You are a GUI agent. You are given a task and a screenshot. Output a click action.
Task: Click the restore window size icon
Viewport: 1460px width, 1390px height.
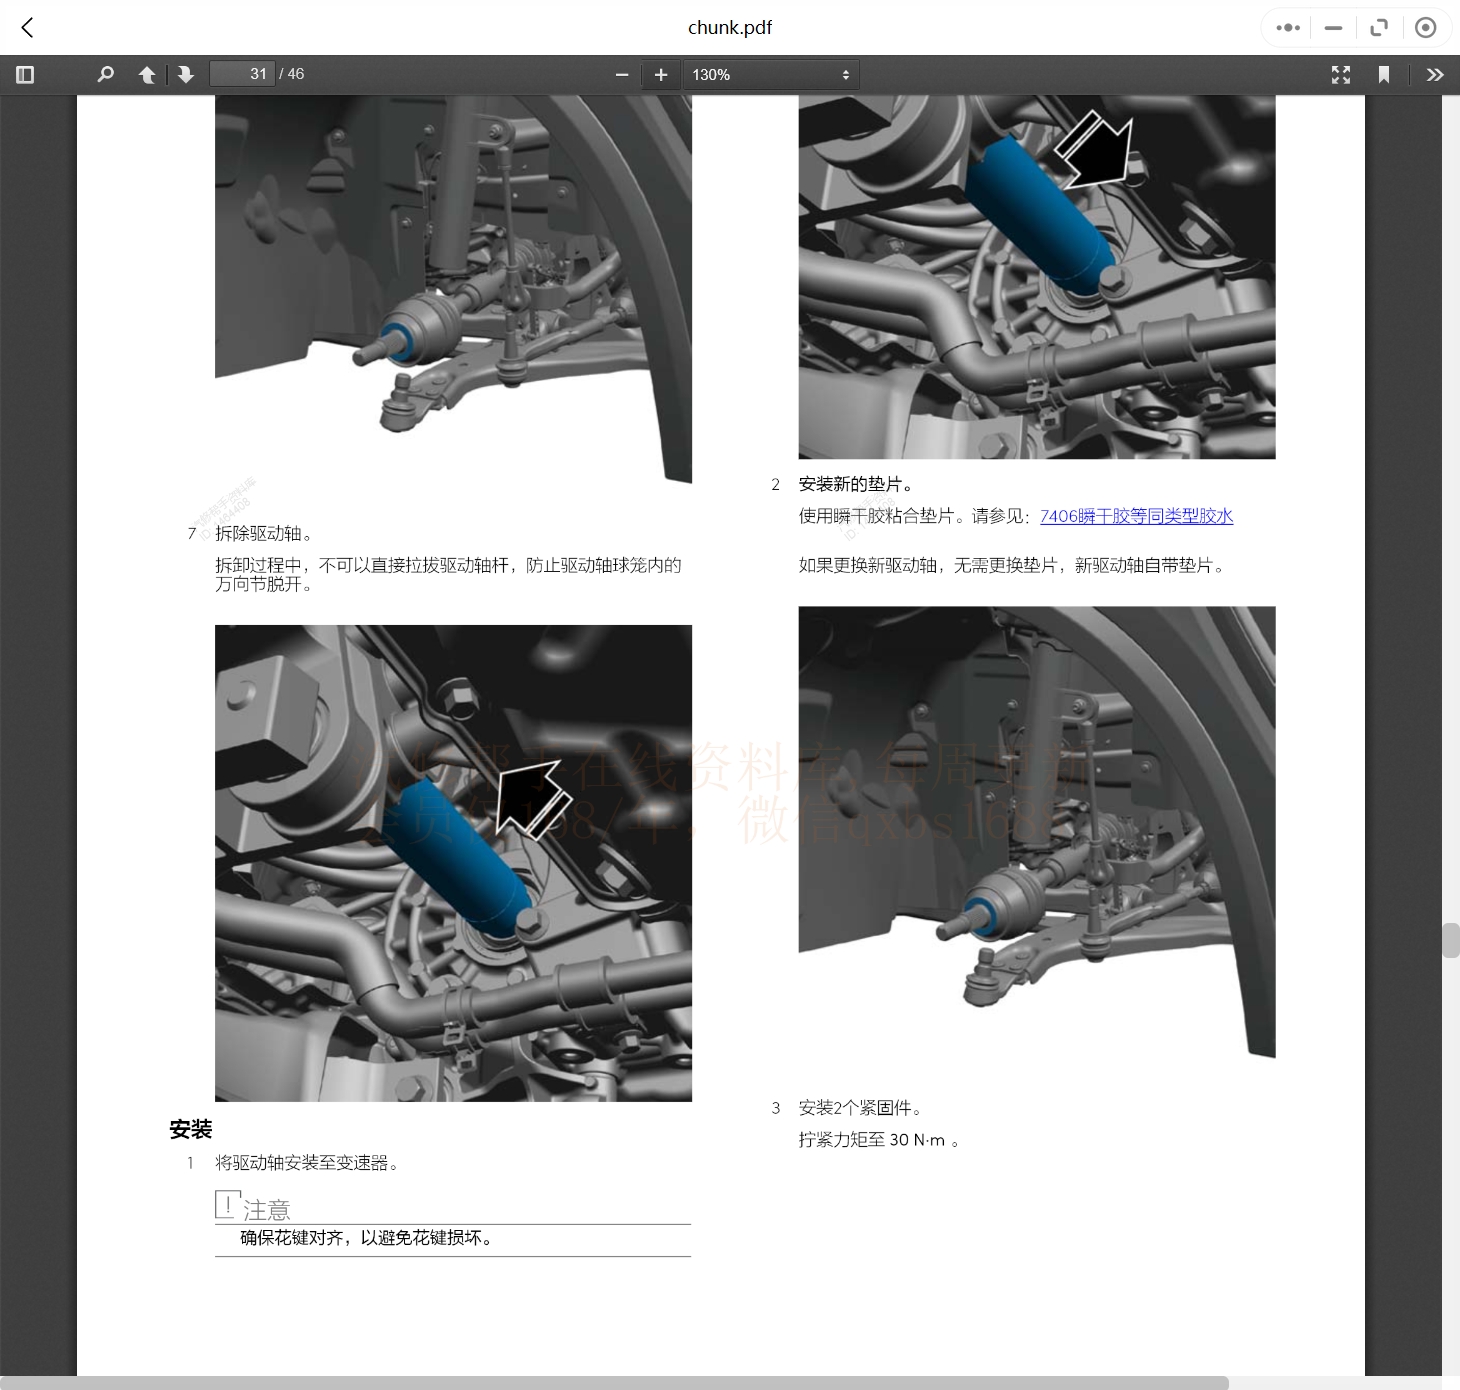(1379, 28)
